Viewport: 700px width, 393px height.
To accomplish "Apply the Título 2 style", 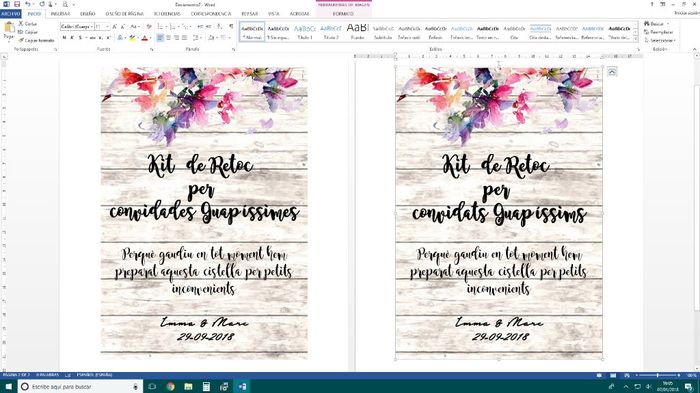I will [x=331, y=32].
